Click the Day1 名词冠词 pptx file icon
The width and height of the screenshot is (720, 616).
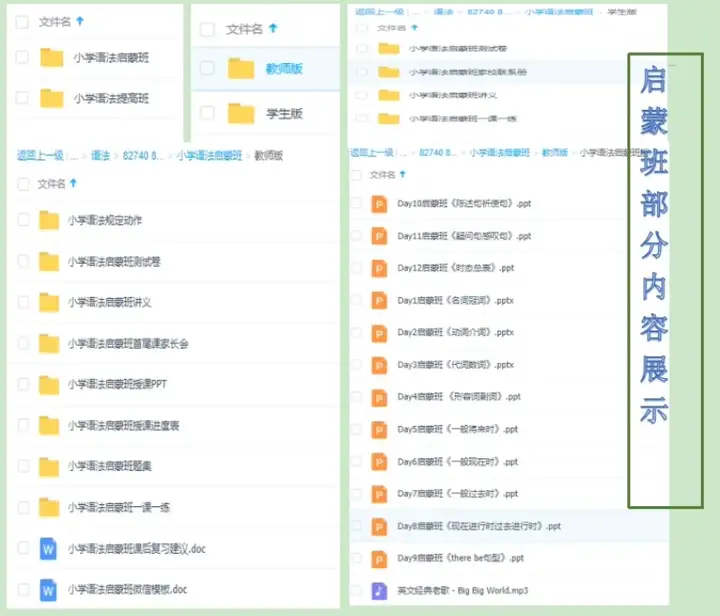(x=379, y=300)
